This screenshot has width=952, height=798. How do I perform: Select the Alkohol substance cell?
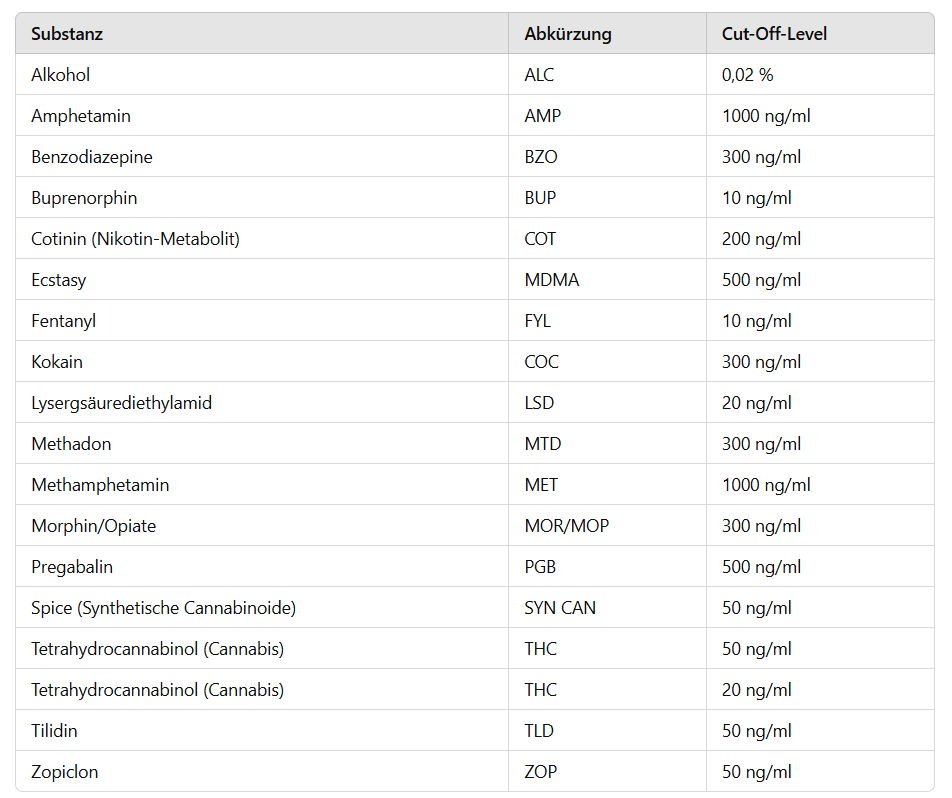coord(61,75)
